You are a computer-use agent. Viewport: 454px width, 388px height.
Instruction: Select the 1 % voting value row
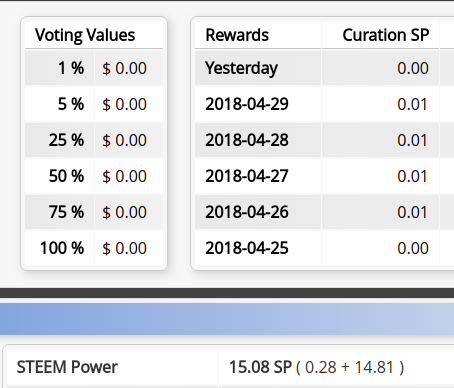(x=94, y=68)
